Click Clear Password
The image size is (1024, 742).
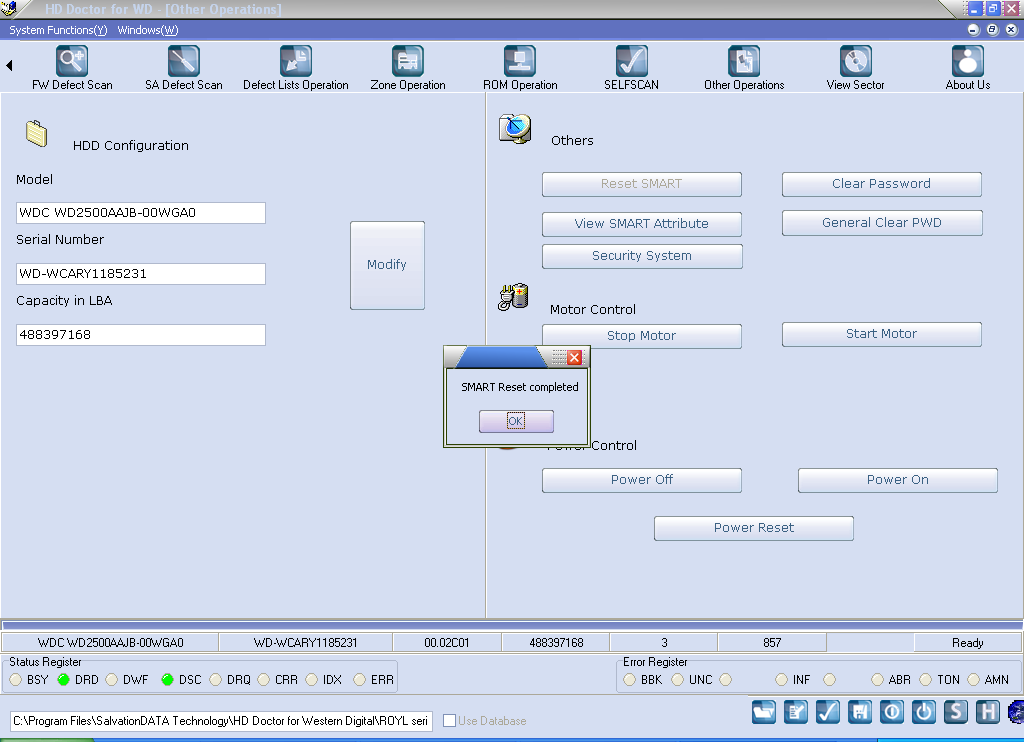(x=882, y=184)
